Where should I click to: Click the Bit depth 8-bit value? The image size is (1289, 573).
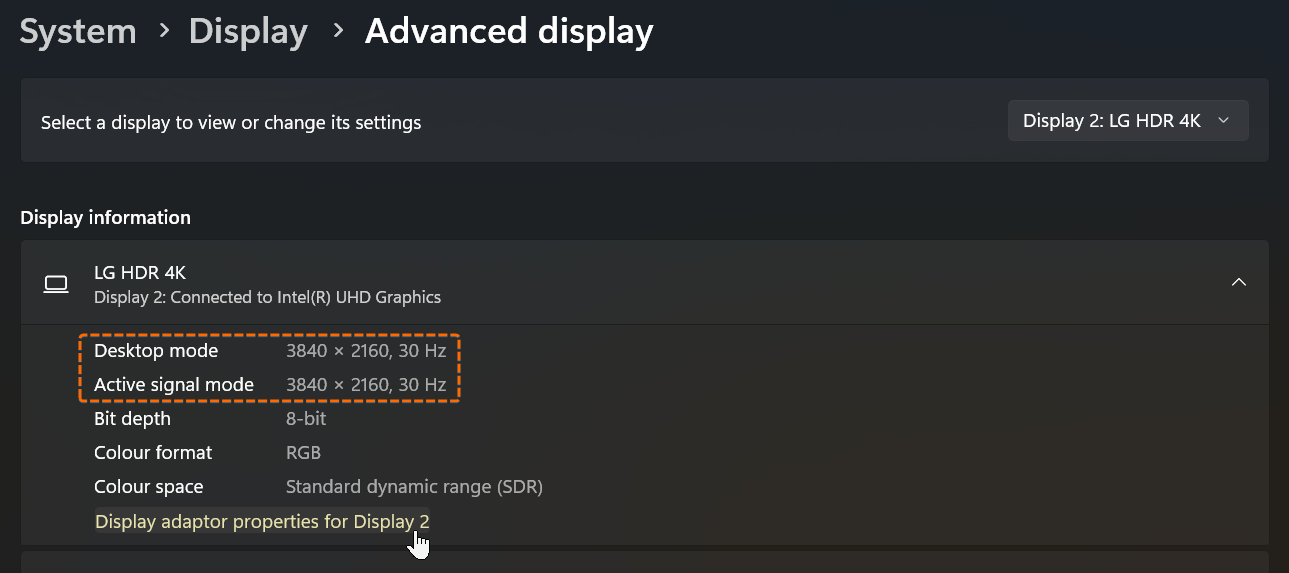click(306, 419)
